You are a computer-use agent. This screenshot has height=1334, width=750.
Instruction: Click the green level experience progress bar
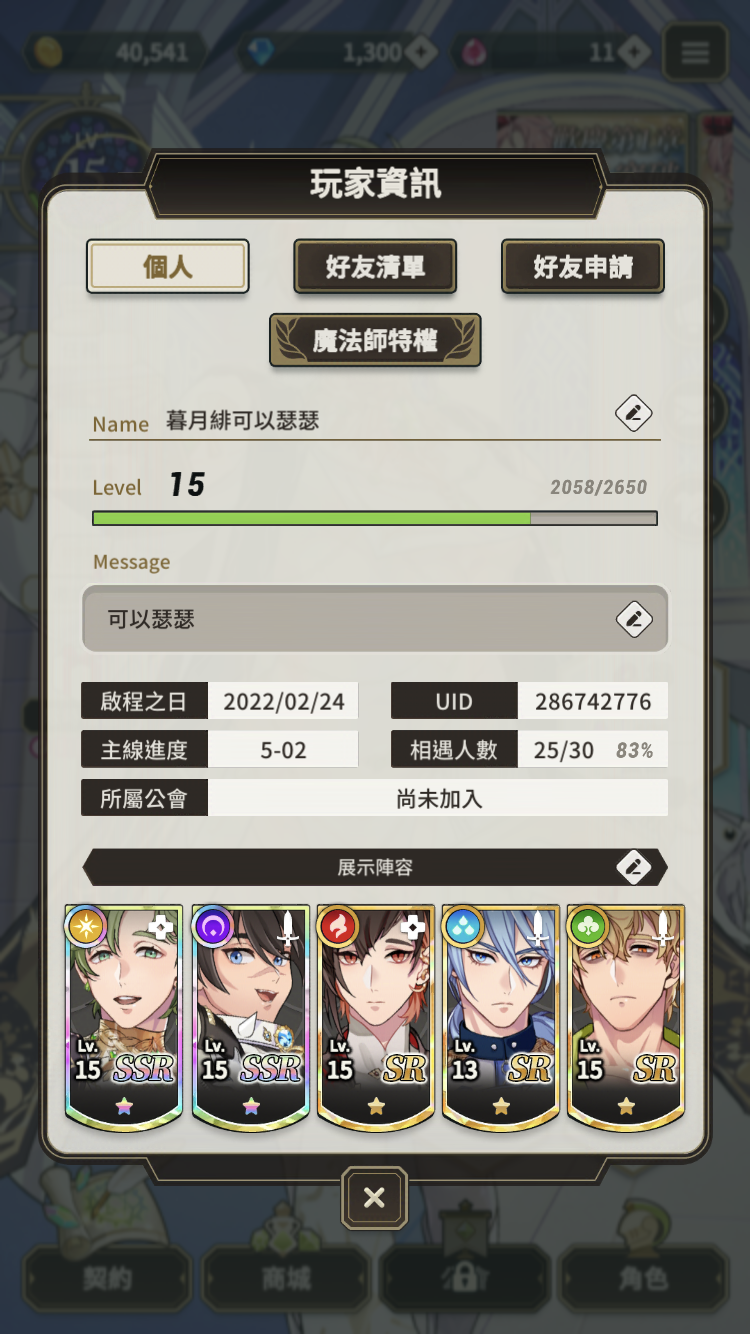375,518
